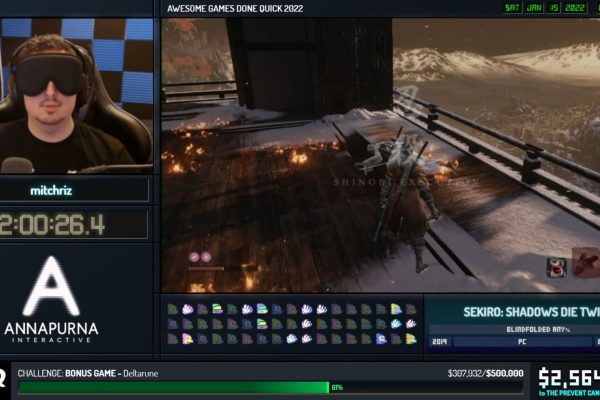Click the Challenge: Bonus Game – Deltarune label
600x400 pixels.
tap(88, 373)
